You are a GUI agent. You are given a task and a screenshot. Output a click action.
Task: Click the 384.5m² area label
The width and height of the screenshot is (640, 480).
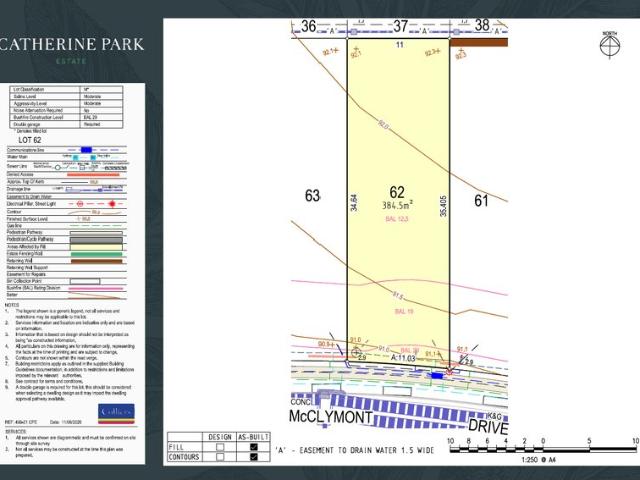(x=397, y=205)
